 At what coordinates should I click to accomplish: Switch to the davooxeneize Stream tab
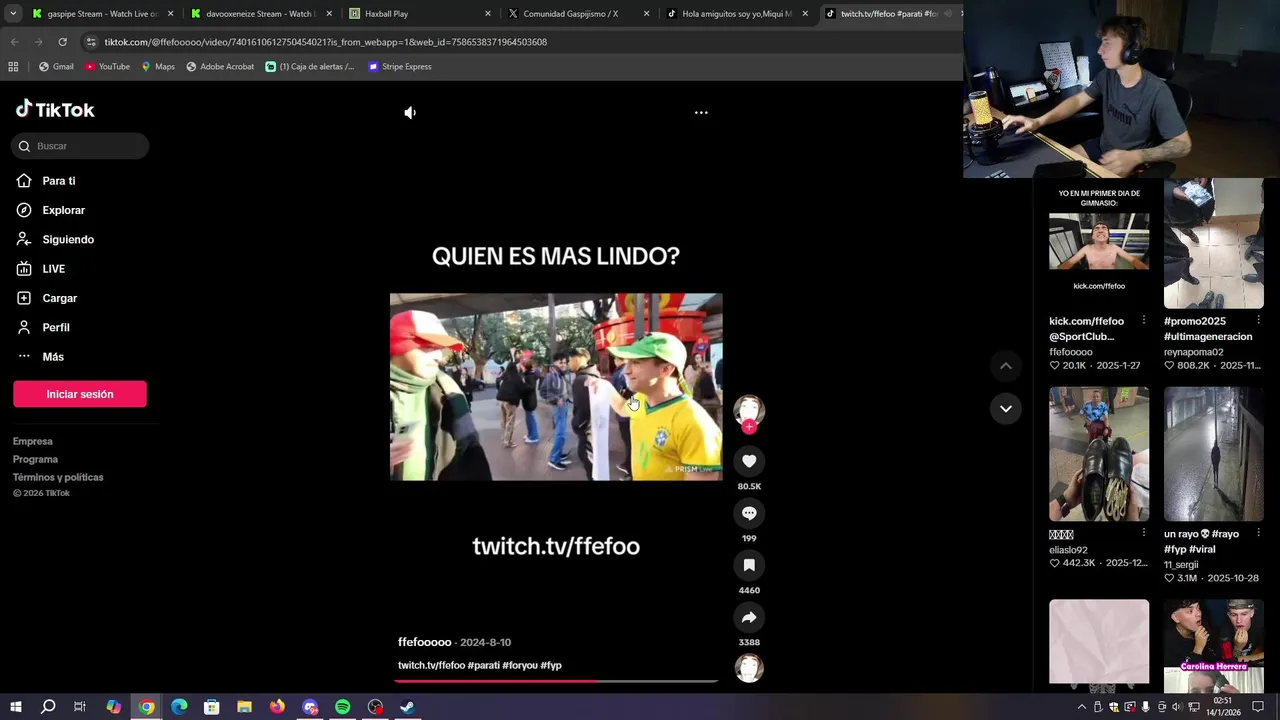coord(260,14)
